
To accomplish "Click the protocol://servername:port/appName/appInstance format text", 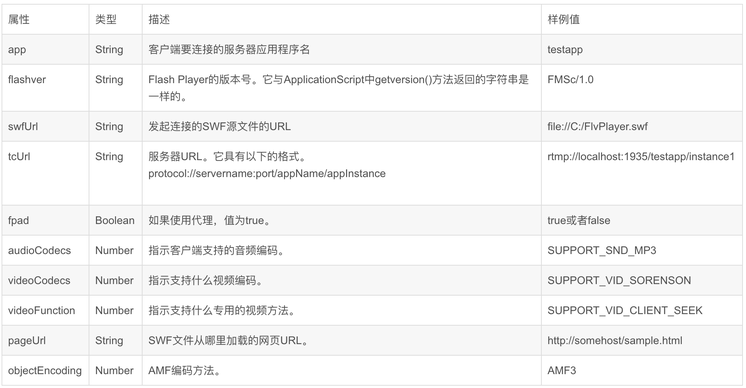I will 266,174.
